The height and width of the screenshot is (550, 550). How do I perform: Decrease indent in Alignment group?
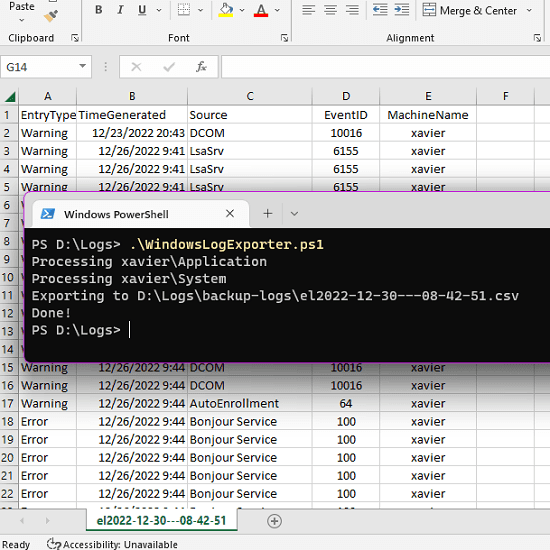coord(380,10)
